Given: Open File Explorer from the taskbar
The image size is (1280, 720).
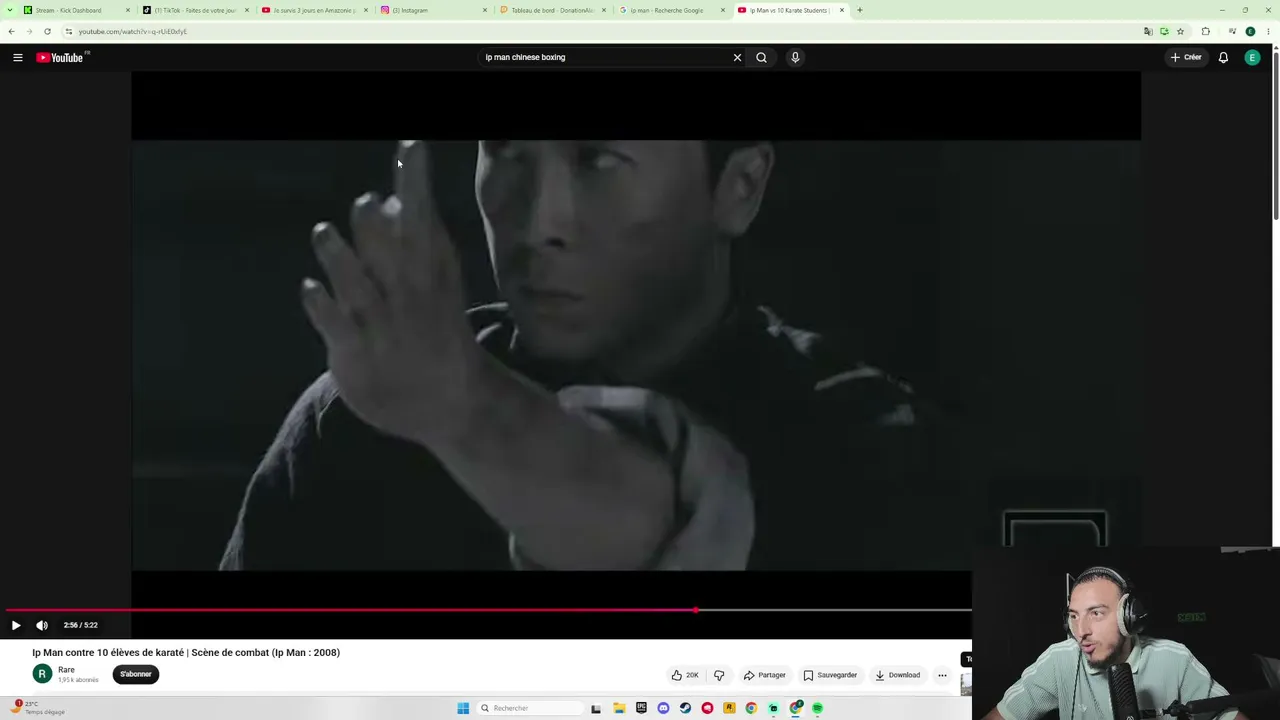Looking at the screenshot, I should click(x=619, y=708).
